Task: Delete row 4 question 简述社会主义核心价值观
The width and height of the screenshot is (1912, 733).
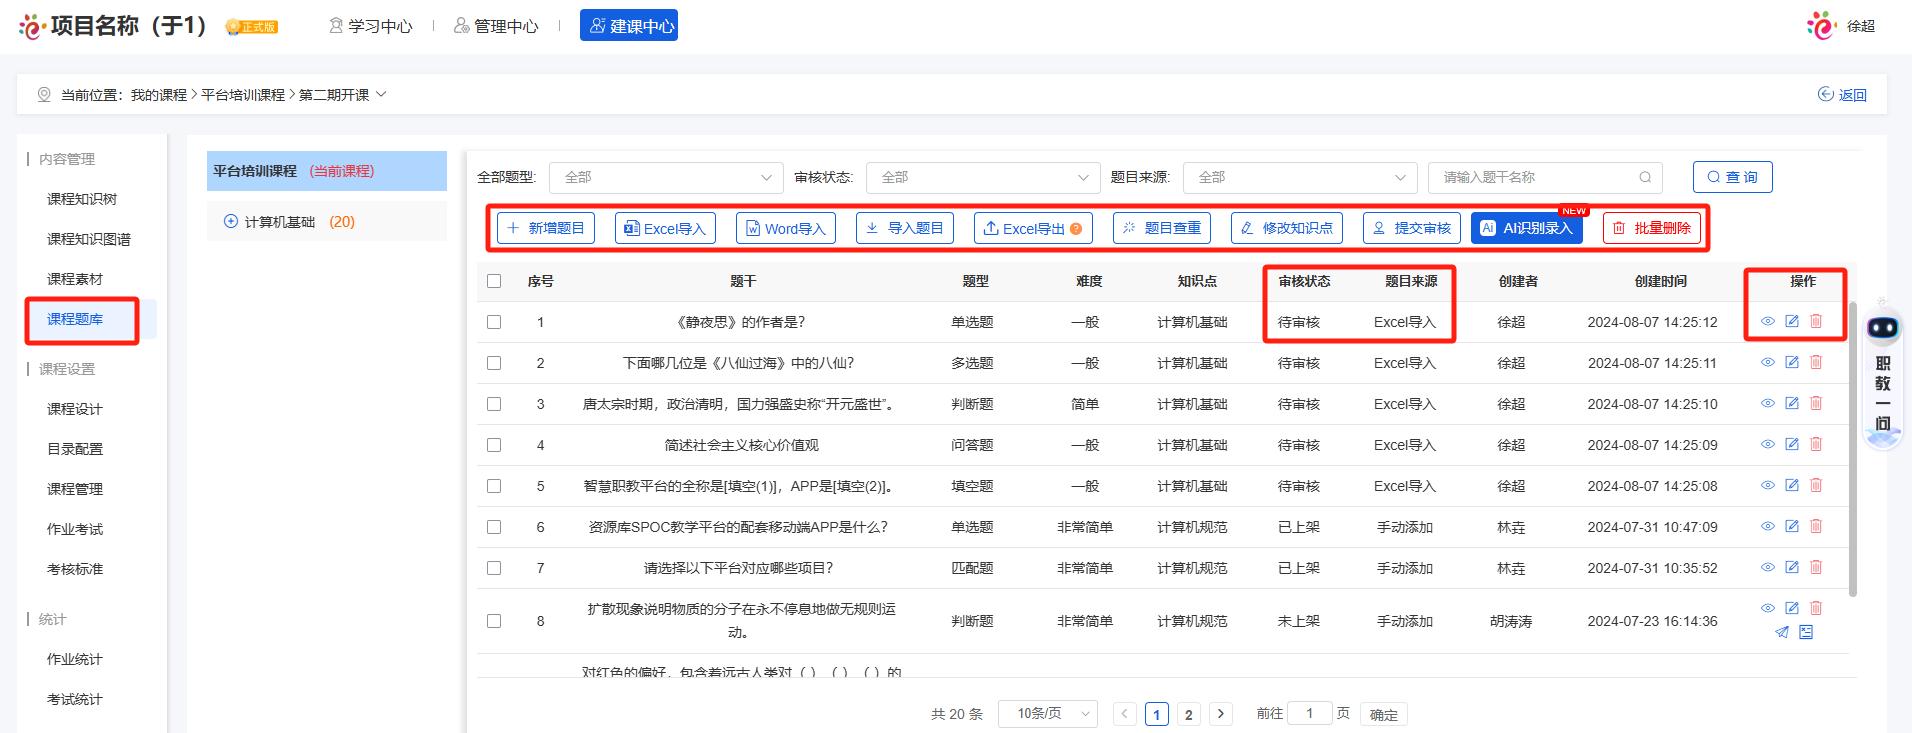Action: pyautogui.click(x=1816, y=444)
